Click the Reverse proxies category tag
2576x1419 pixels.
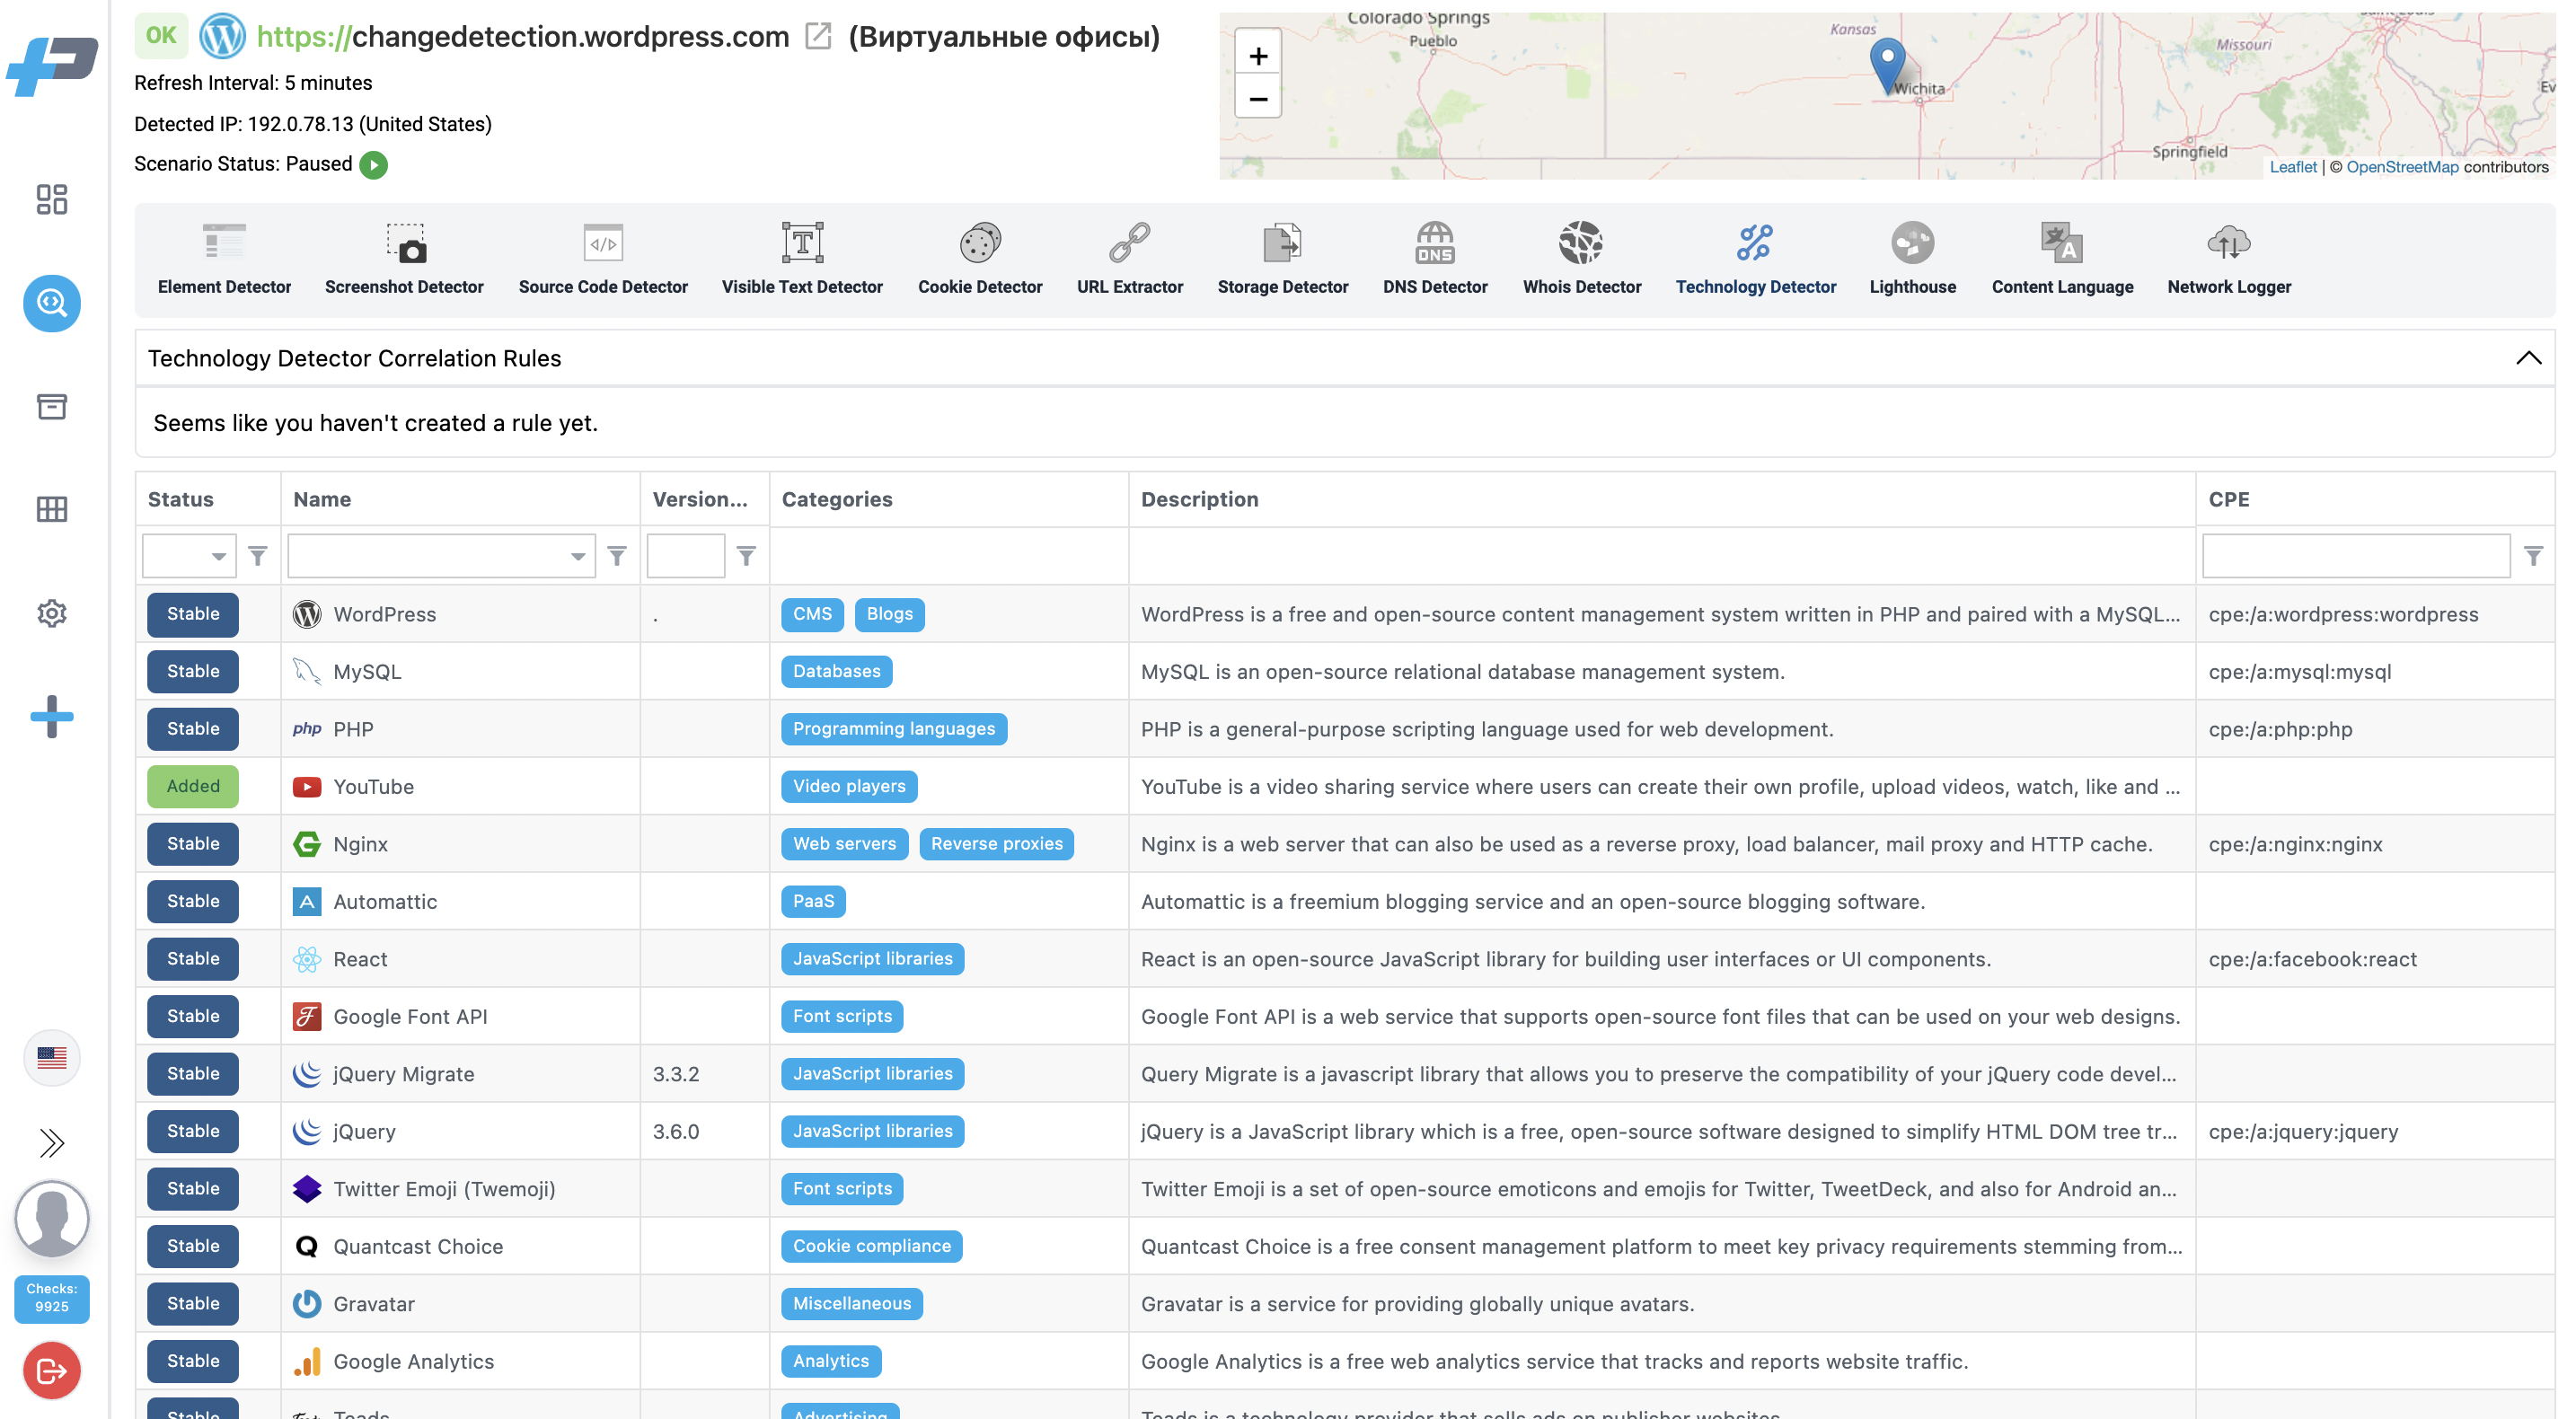(997, 844)
